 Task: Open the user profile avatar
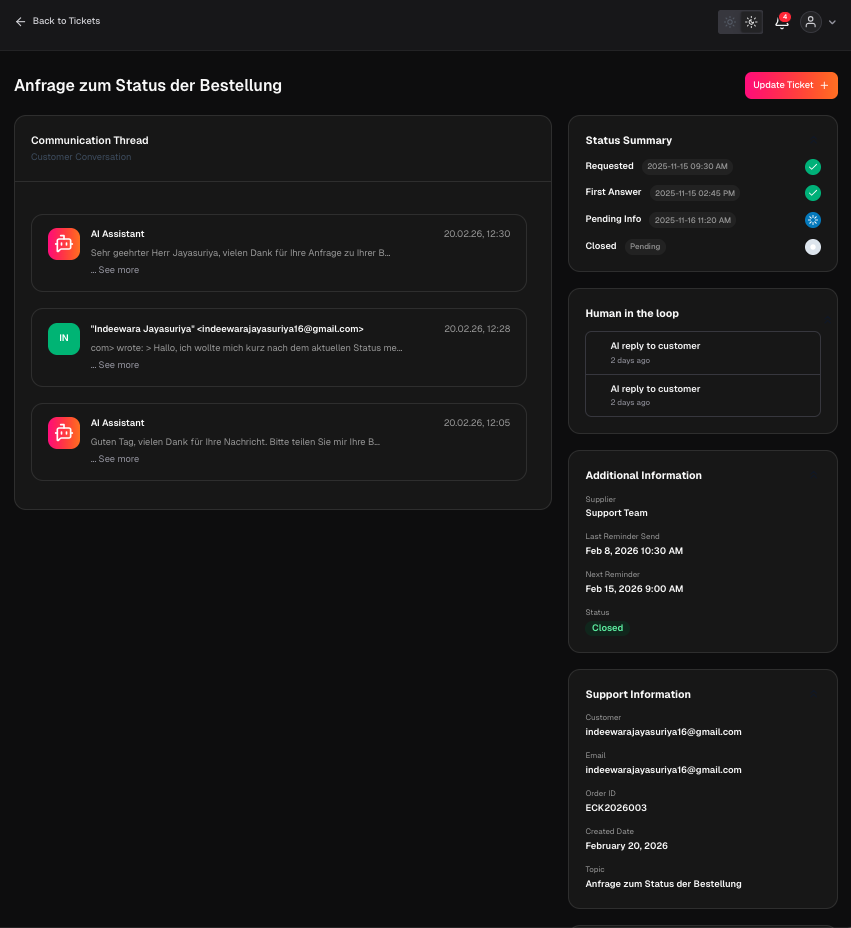point(811,22)
